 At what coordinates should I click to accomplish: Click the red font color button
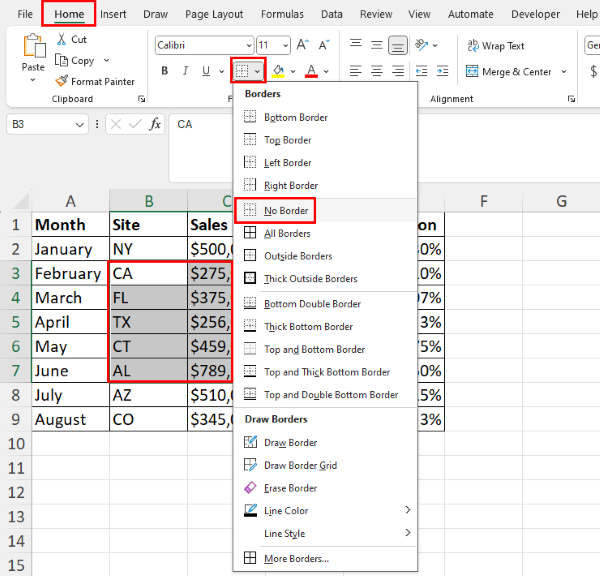pos(312,71)
